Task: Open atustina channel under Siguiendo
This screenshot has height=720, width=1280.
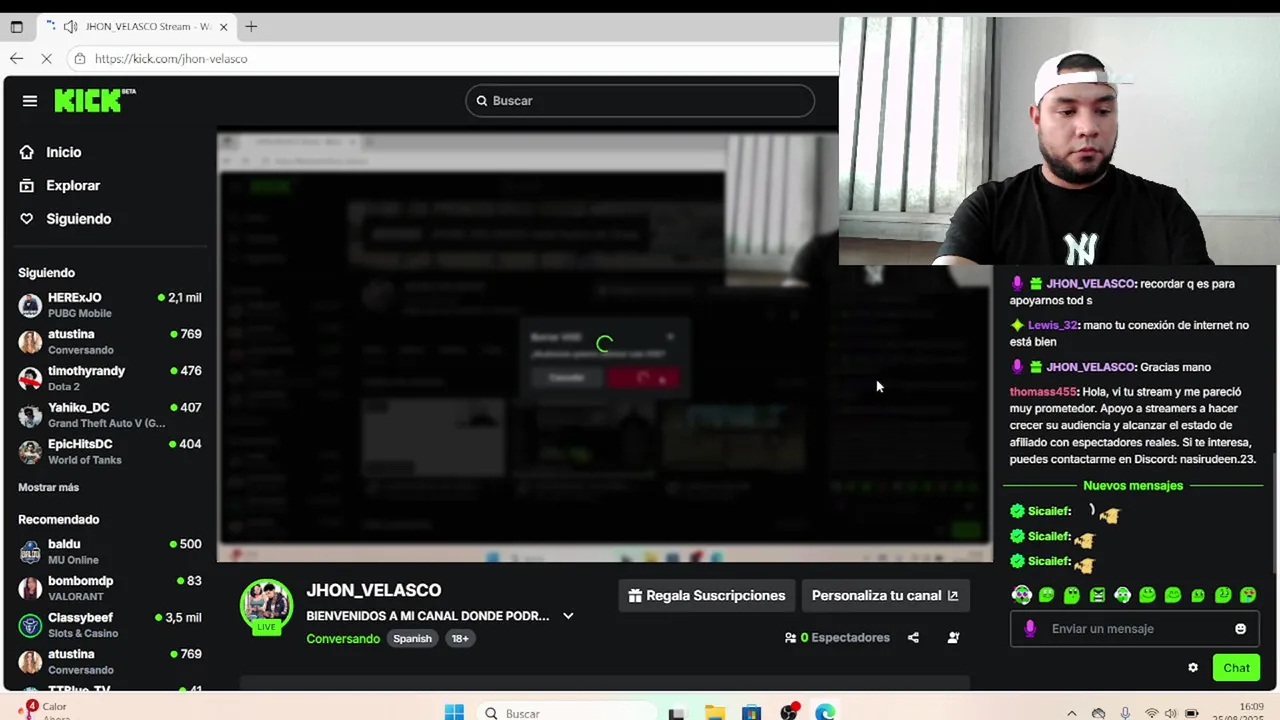Action: (x=110, y=341)
